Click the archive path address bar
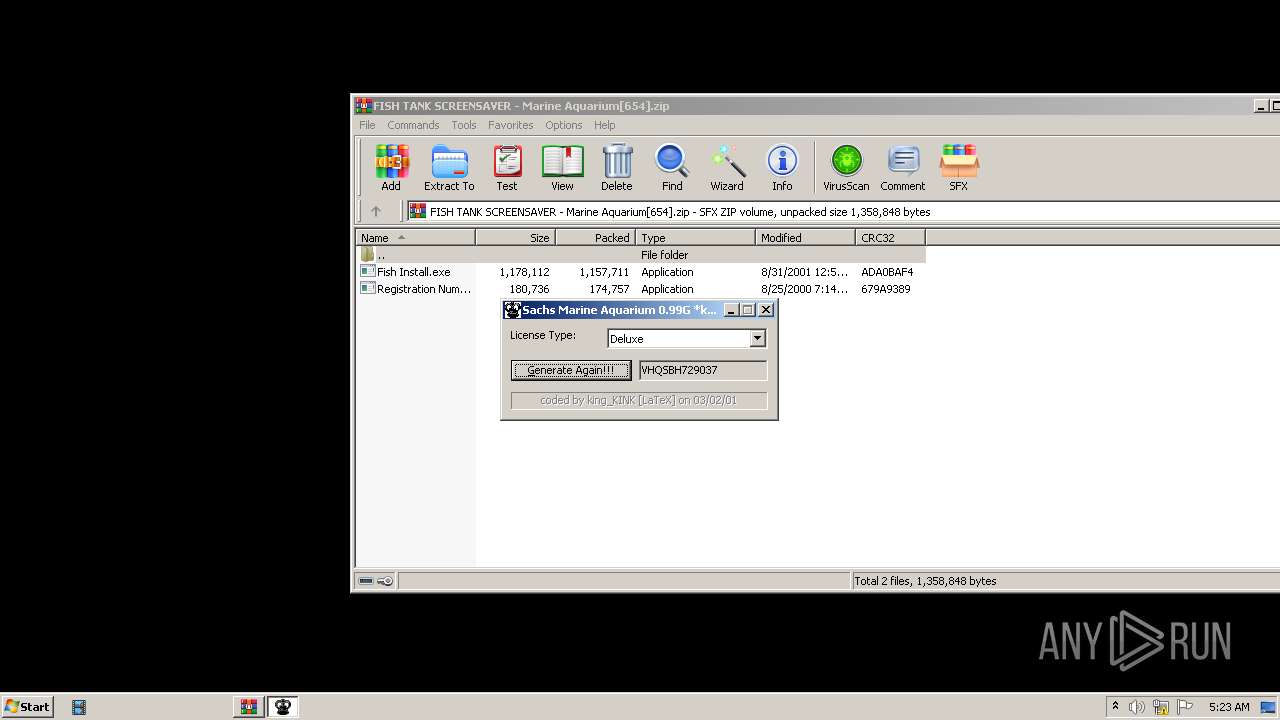This screenshot has height=720, width=1280. click(843, 212)
